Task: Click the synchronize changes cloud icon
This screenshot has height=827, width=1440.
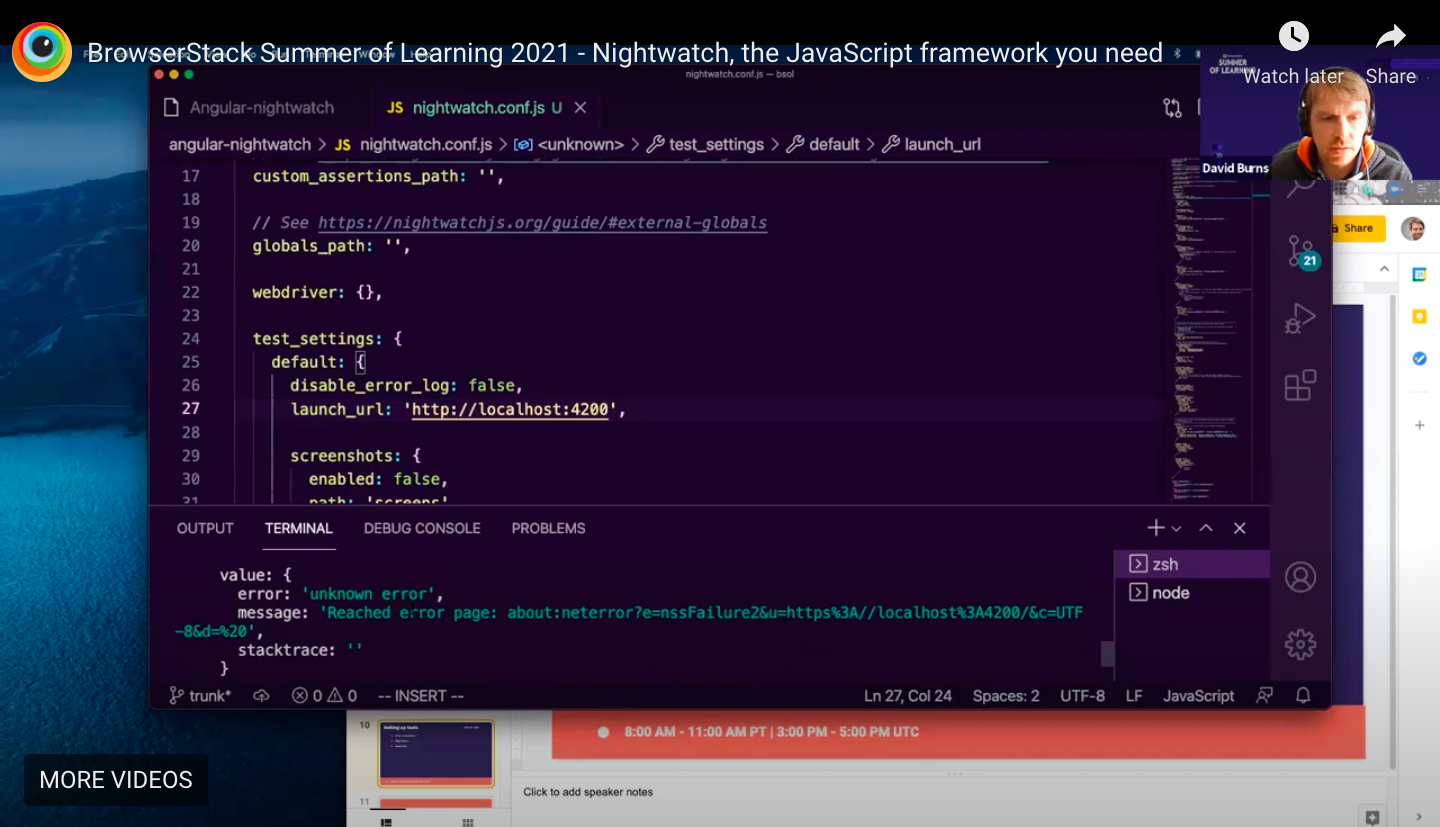Action: 262,696
